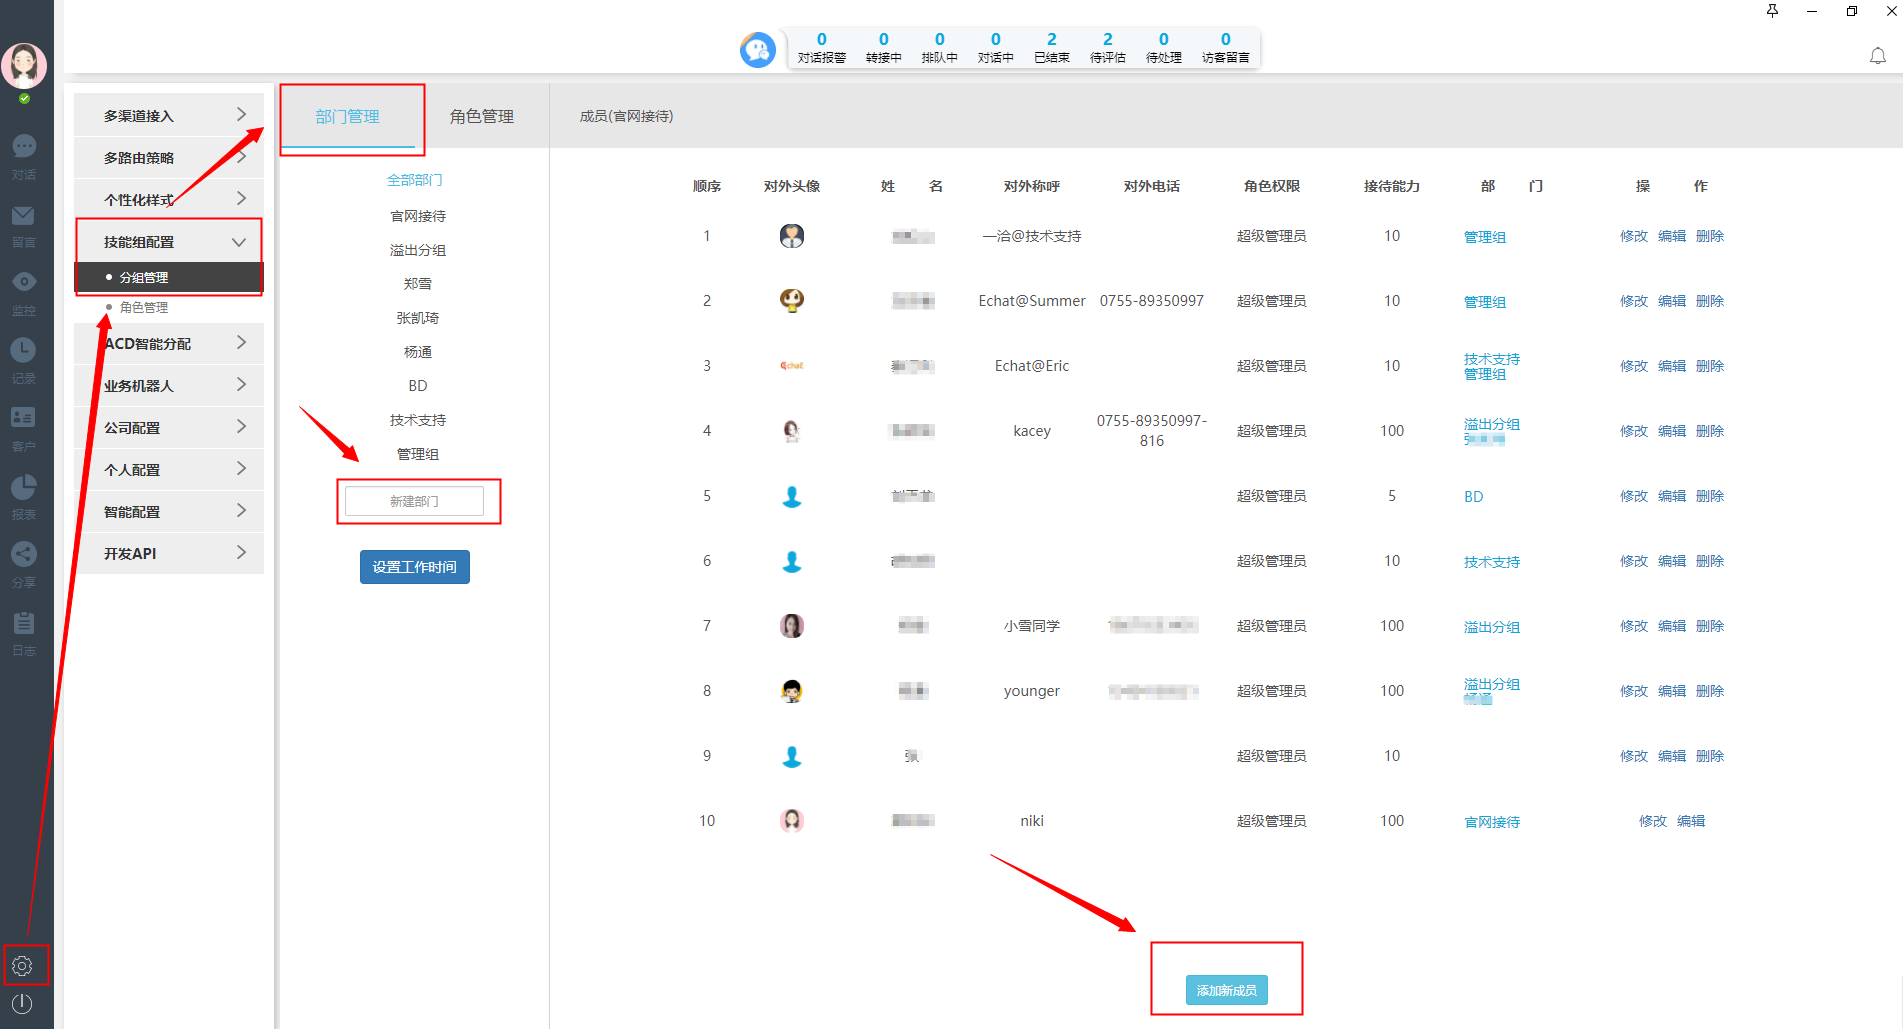Screen dimensions: 1903x1029
Task: Click 修改 in the kacey row
Action: (1634, 431)
